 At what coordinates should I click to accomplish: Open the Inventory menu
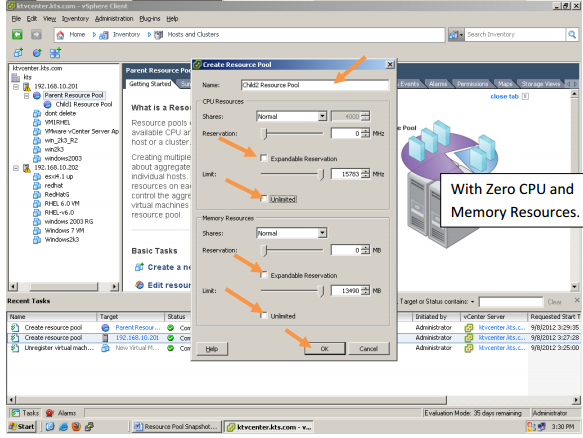(75, 19)
